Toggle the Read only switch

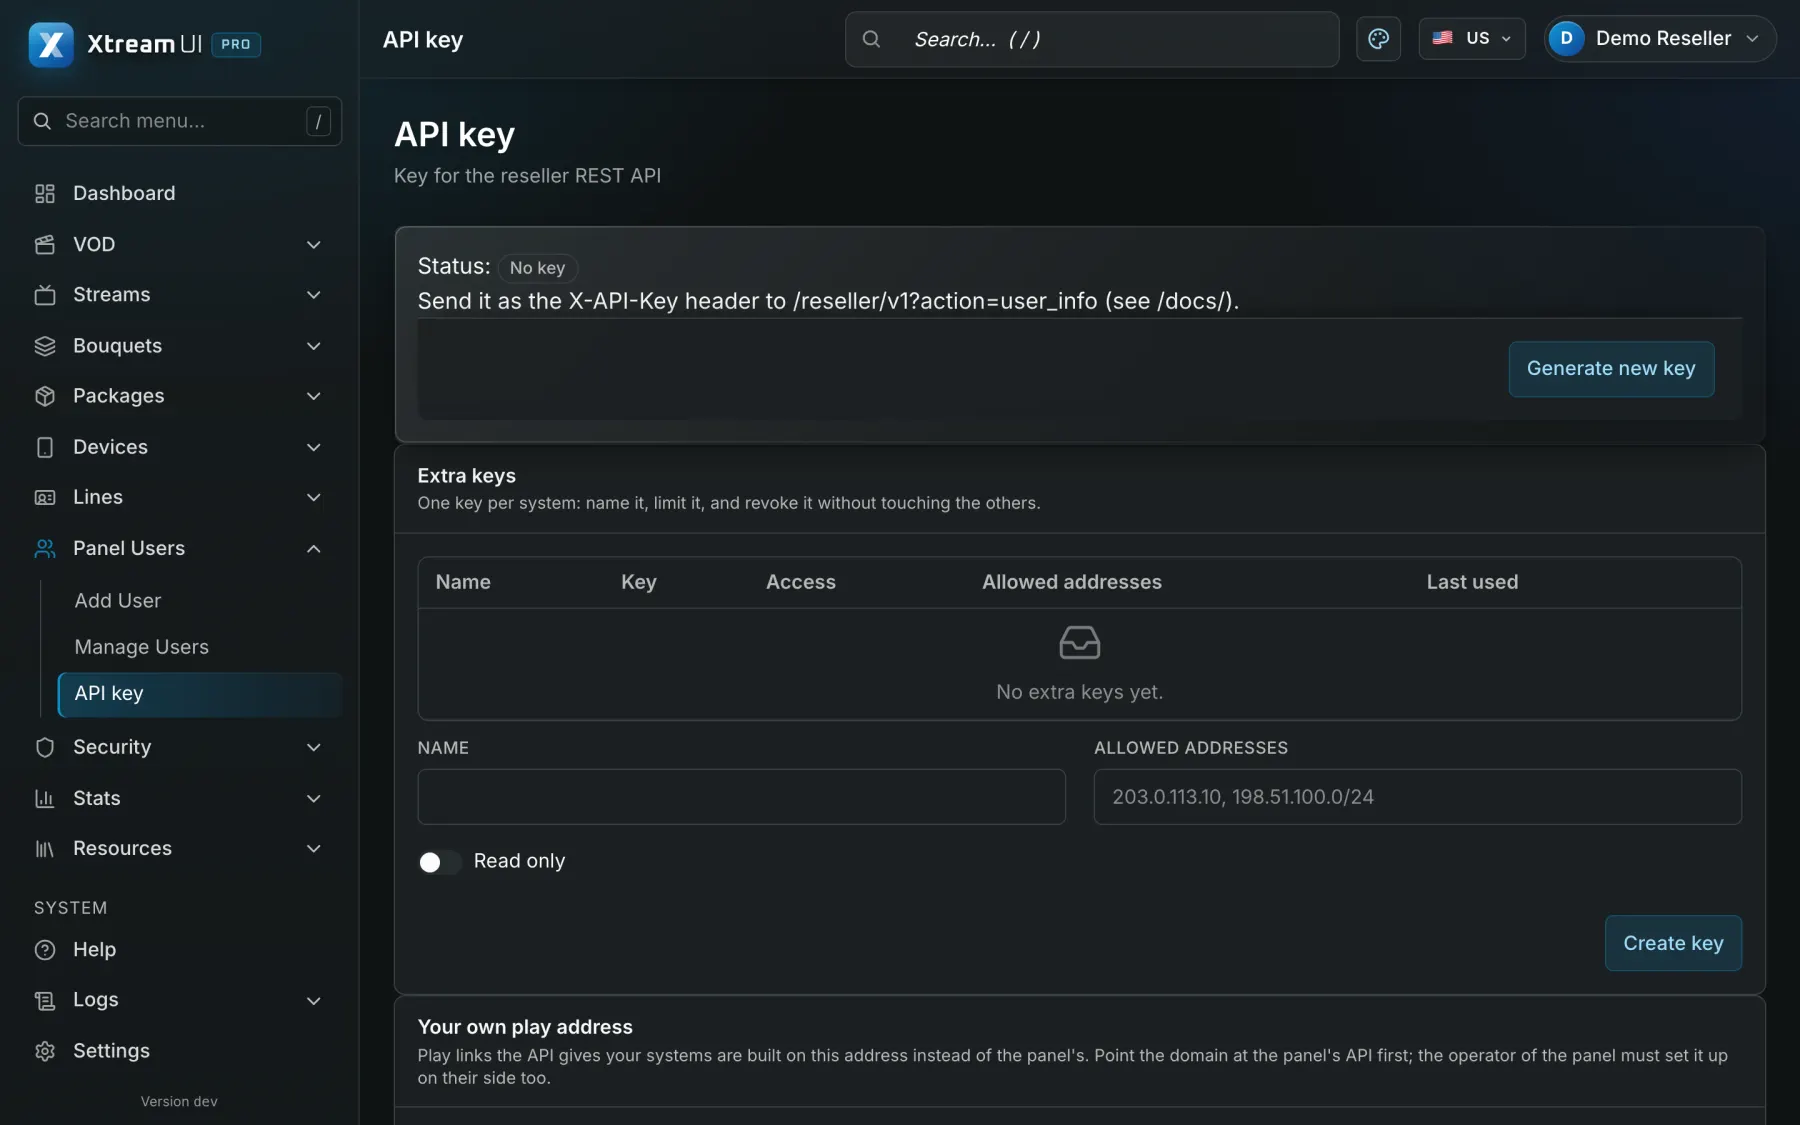pos(440,862)
